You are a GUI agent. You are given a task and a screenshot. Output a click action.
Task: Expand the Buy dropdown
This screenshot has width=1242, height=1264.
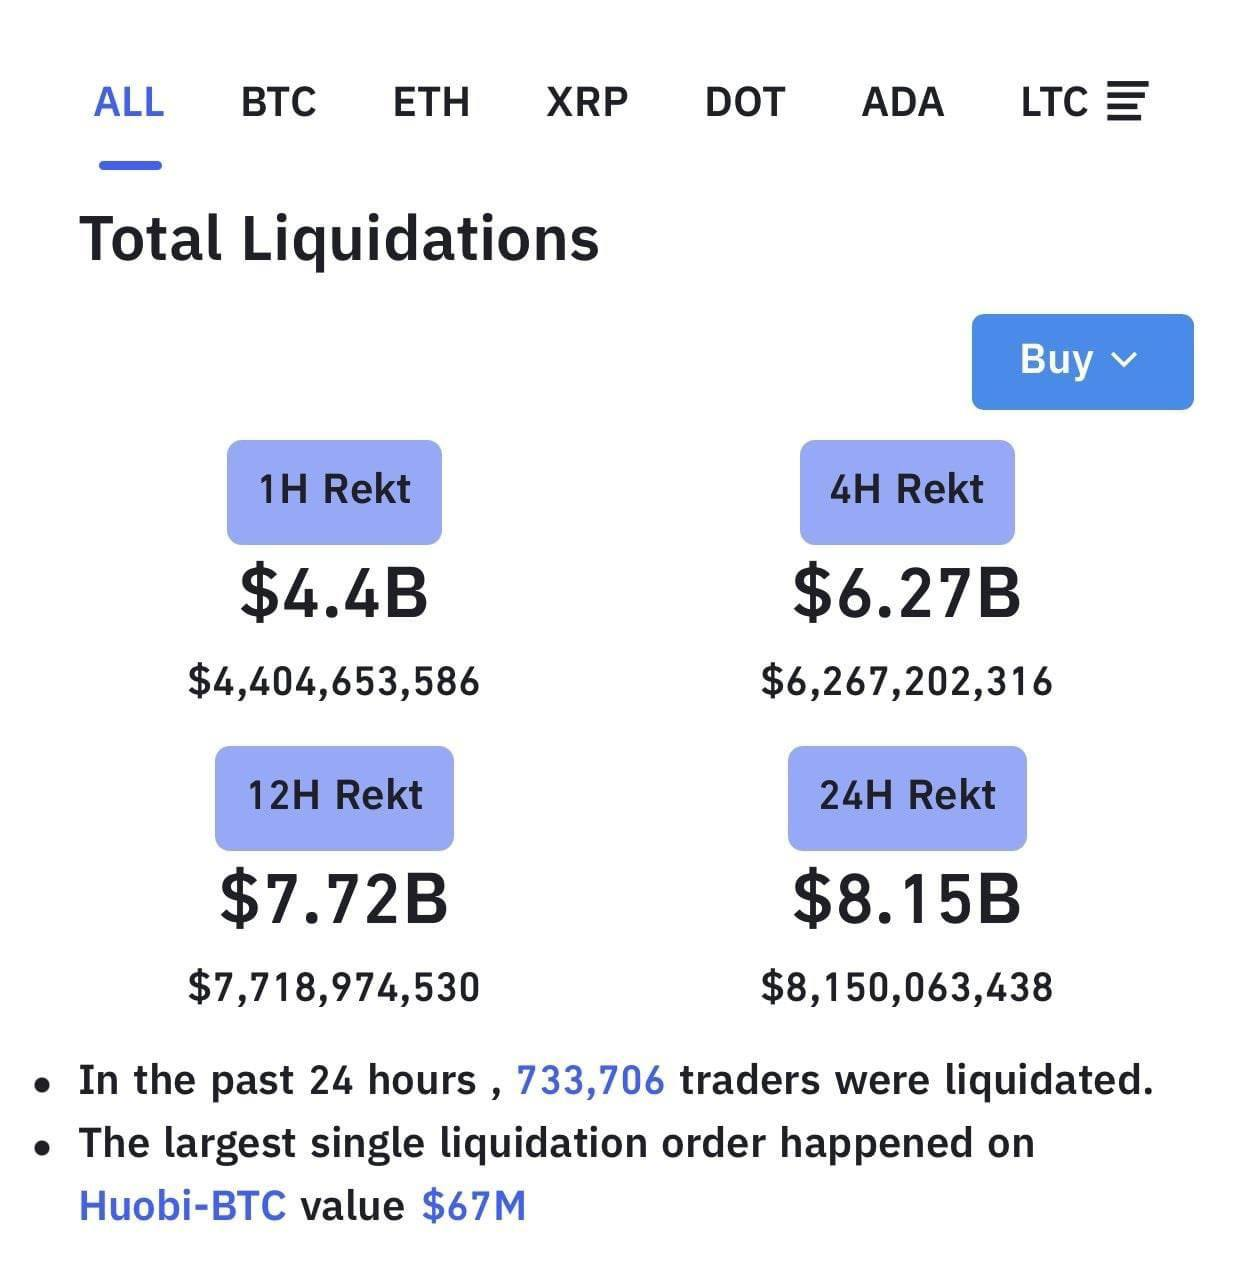pos(1082,361)
